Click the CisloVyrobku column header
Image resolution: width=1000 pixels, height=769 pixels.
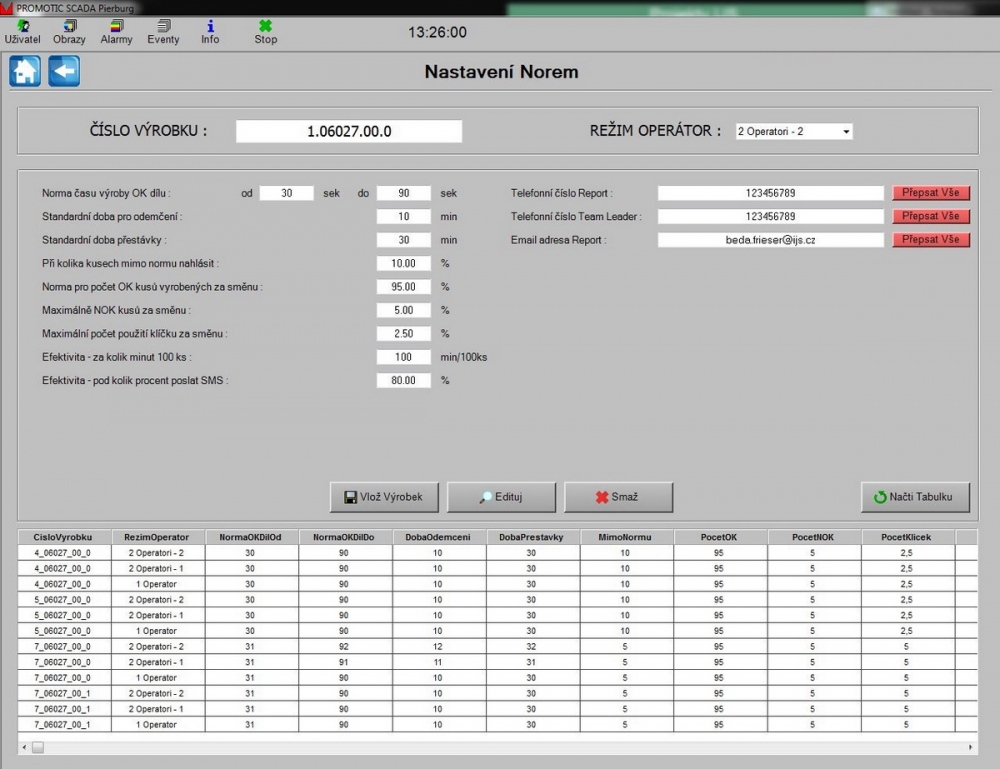(63, 537)
